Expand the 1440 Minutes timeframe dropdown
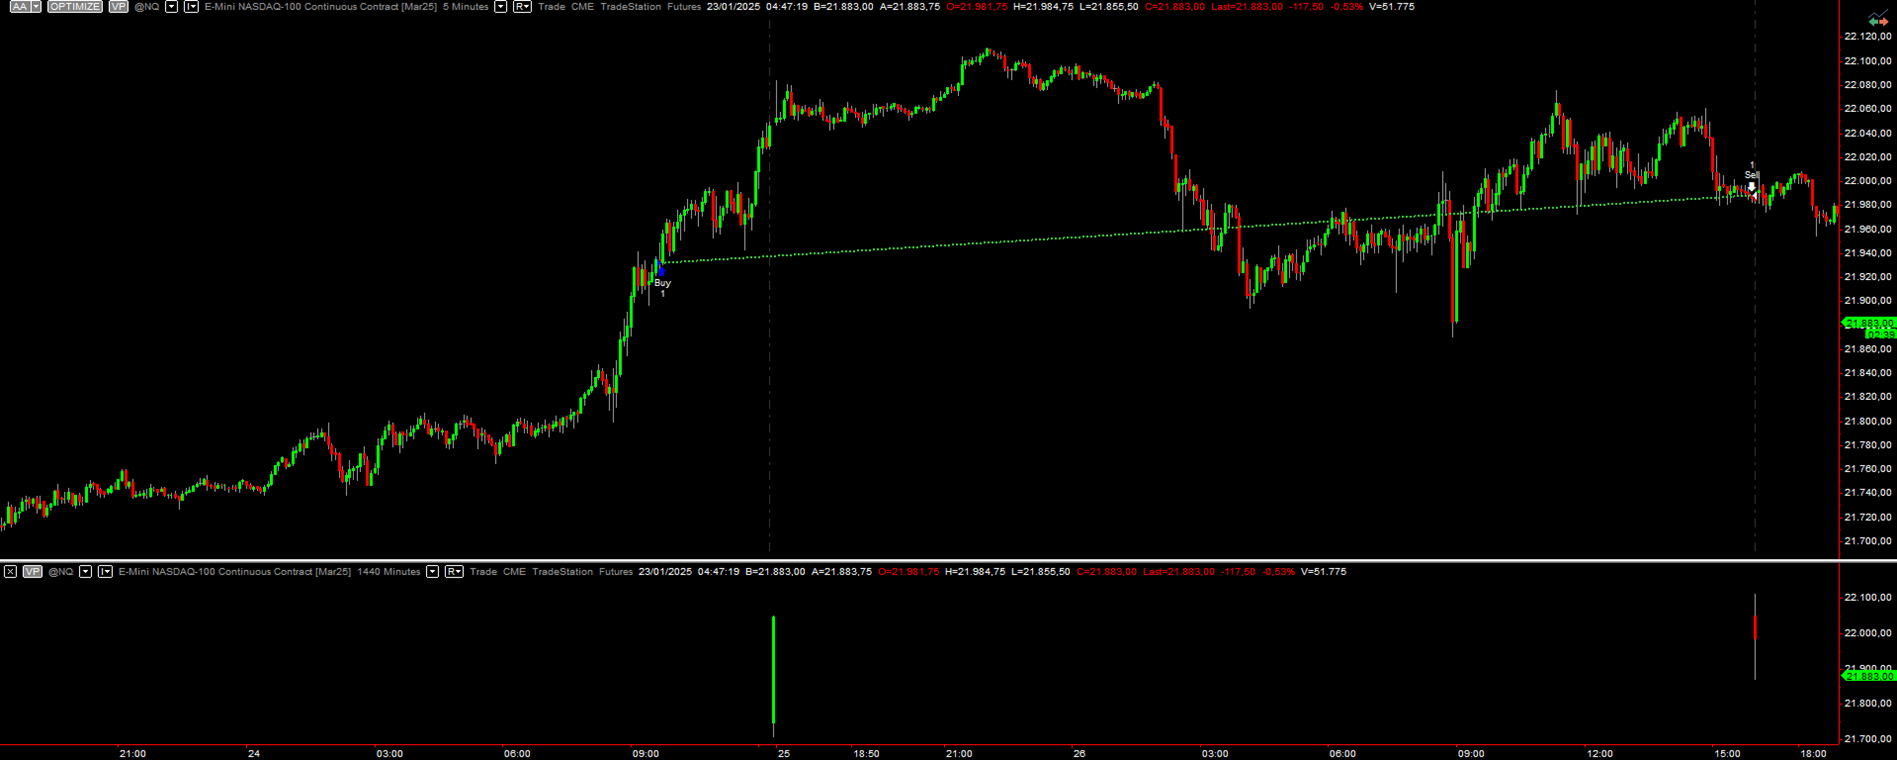This screenshot has height=760, width=1897. click(432, 572)
